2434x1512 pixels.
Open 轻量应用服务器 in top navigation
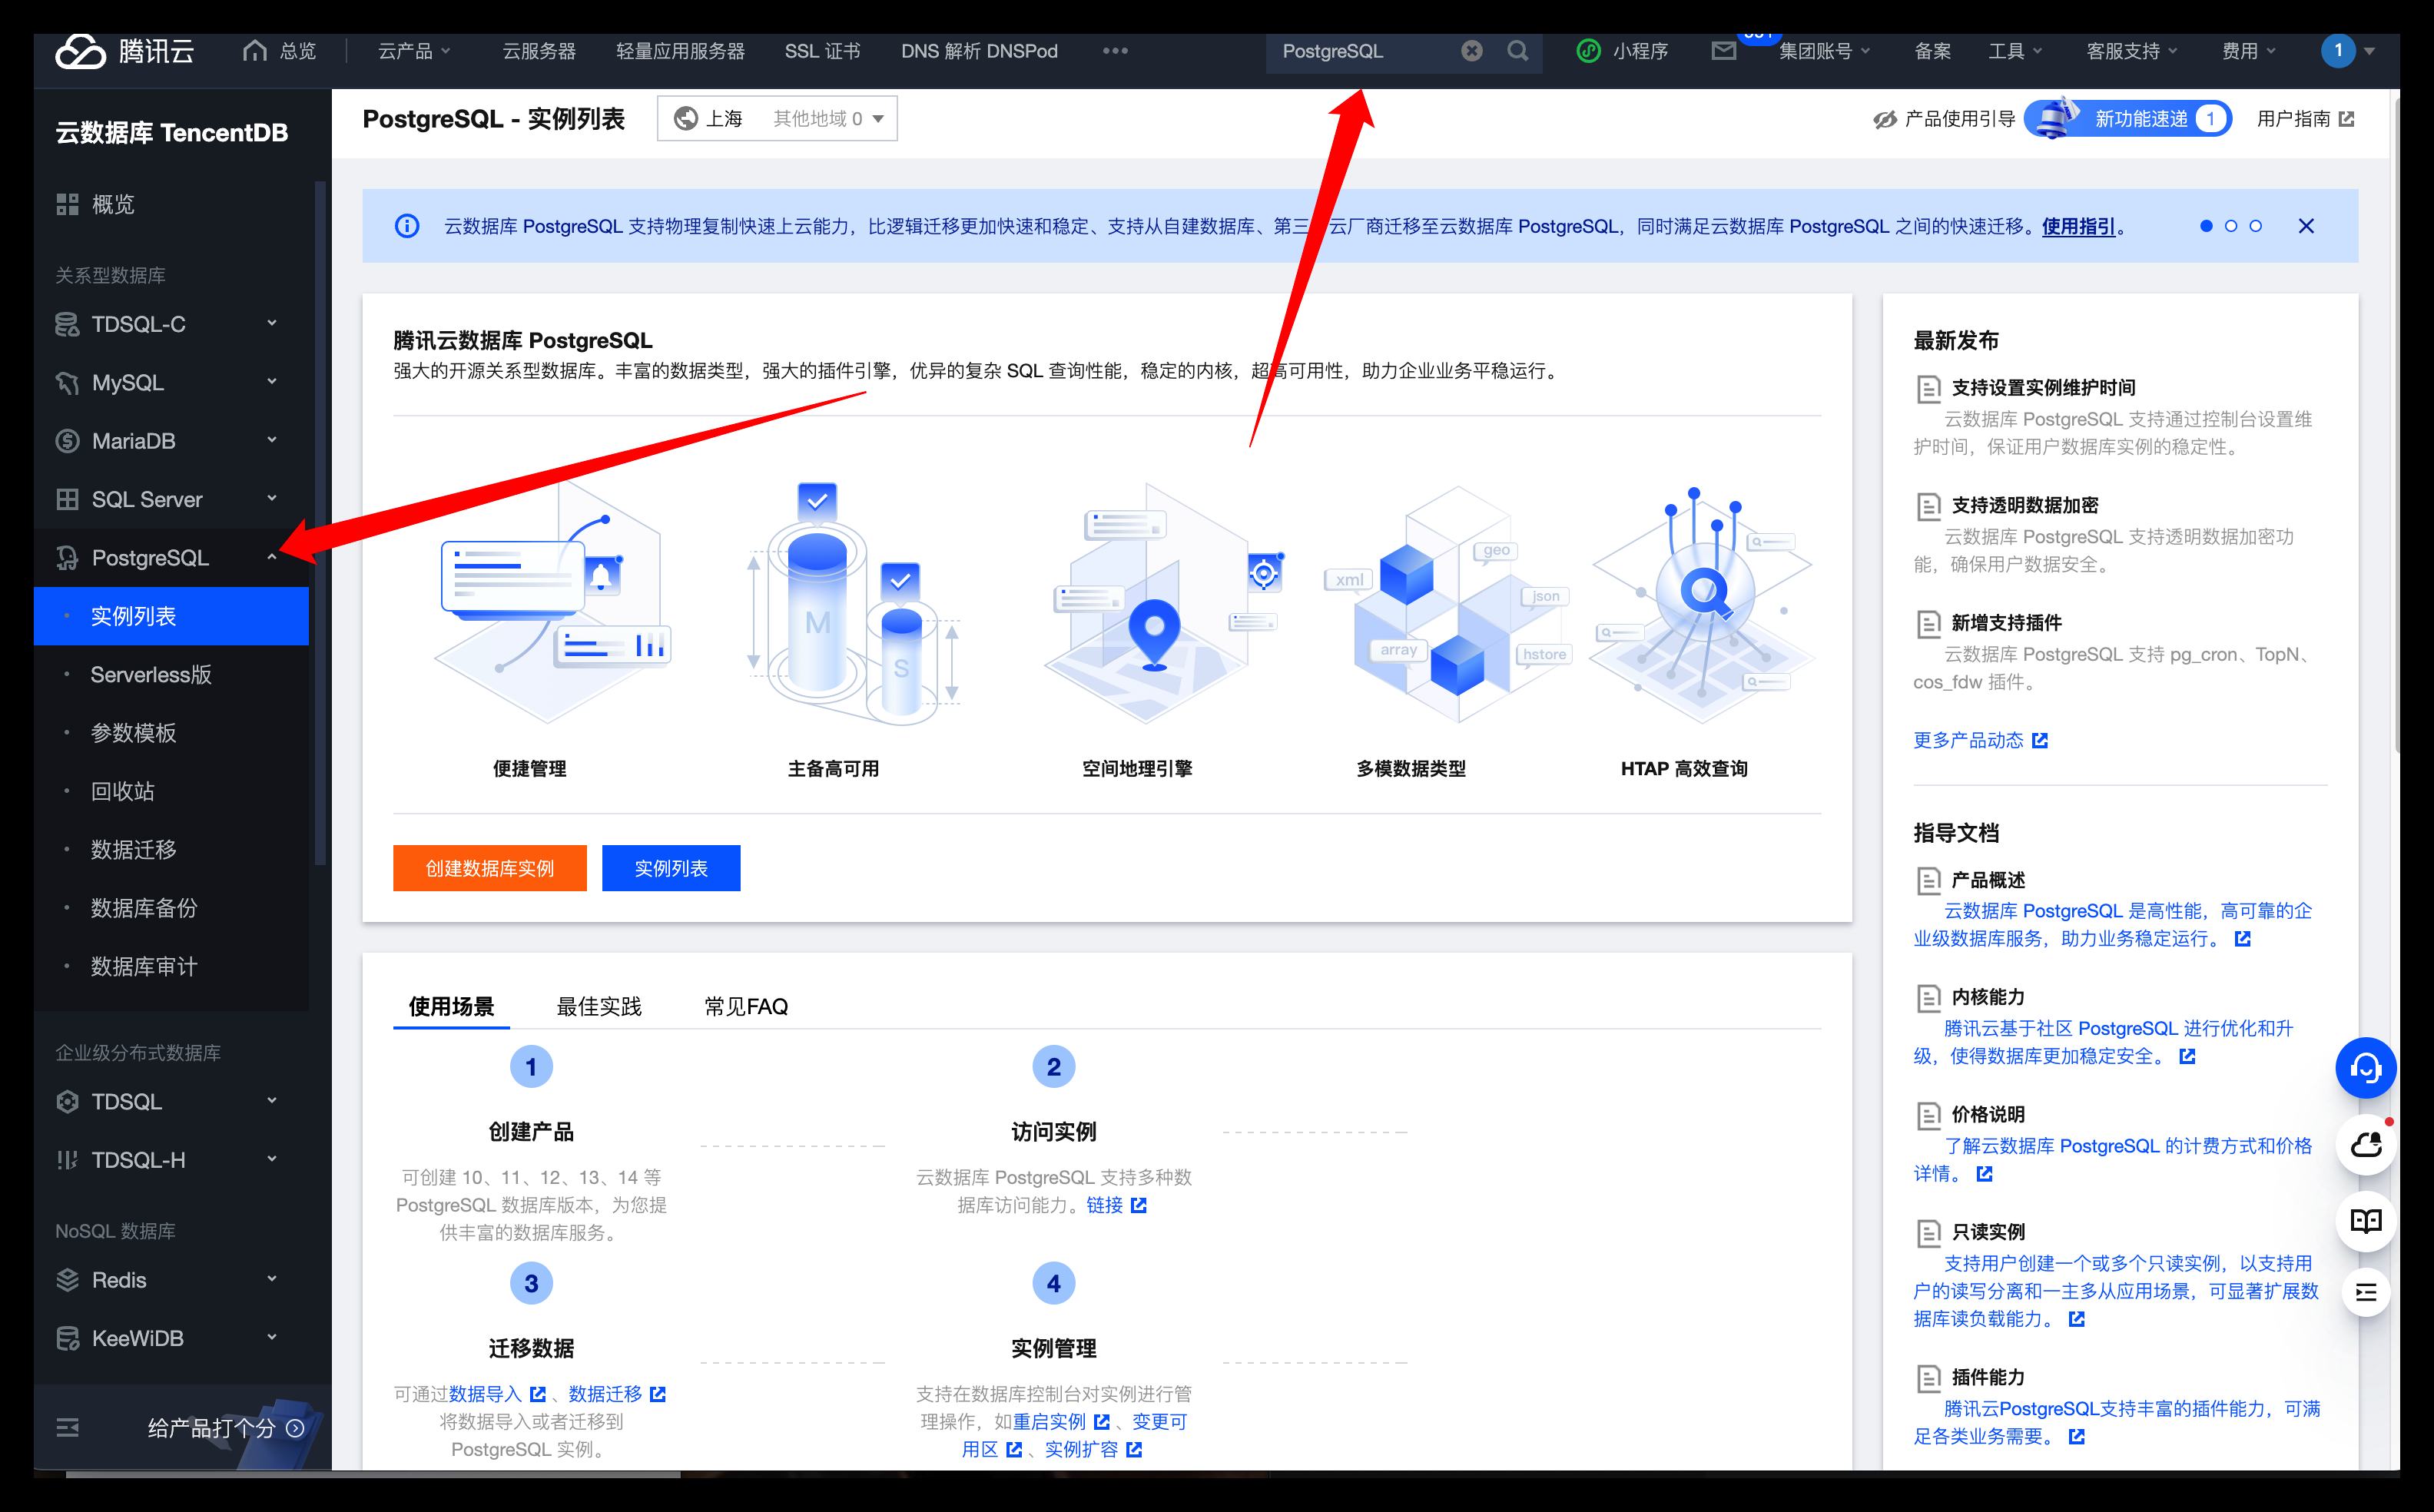click(x=680, y=51)
